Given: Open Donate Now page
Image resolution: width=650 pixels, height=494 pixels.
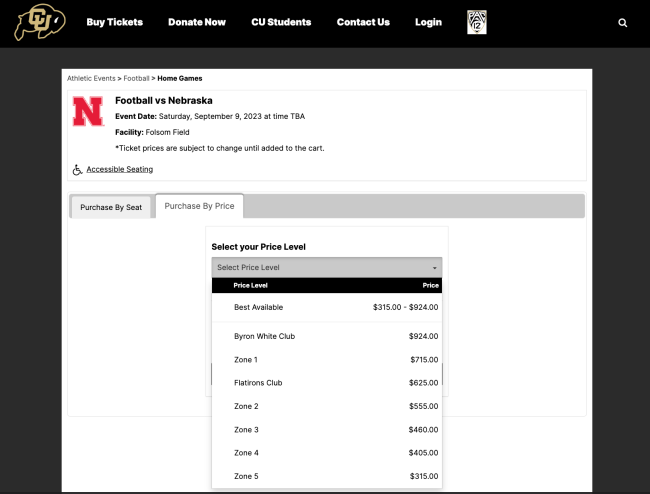Looking at the screenshot, I should point(197,22).
